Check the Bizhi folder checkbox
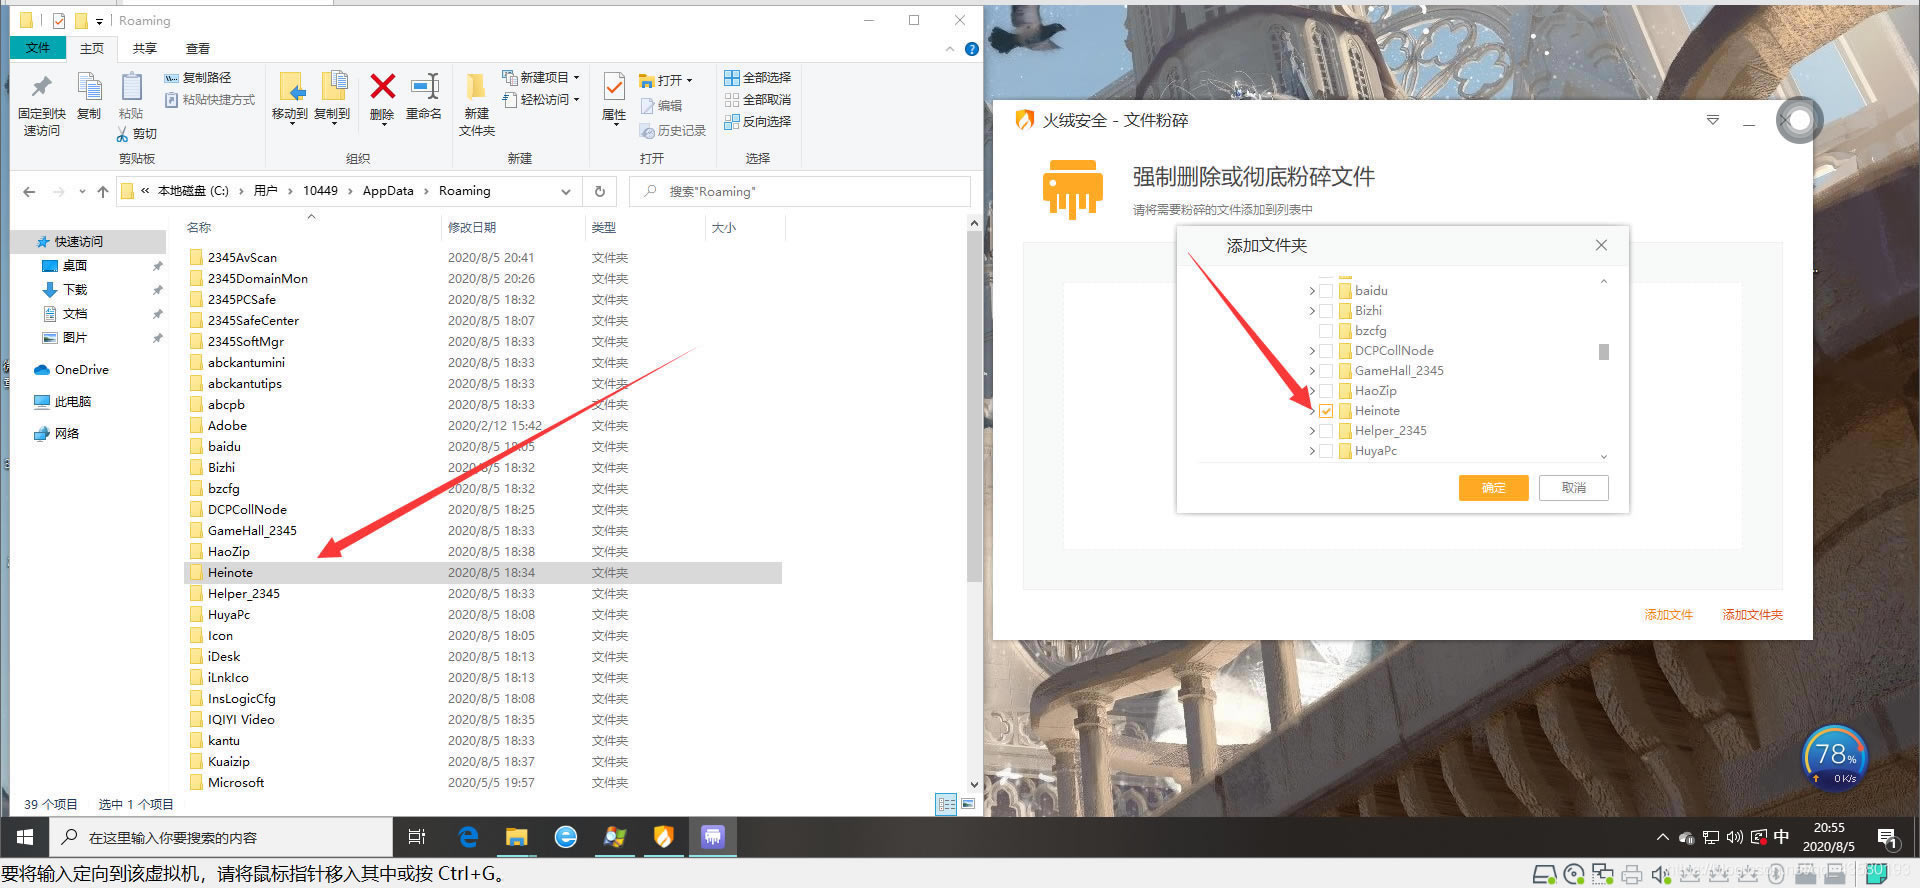The height and width of the screenshot is (888, 1920). pyautogui.click(x=1326, y=311)
